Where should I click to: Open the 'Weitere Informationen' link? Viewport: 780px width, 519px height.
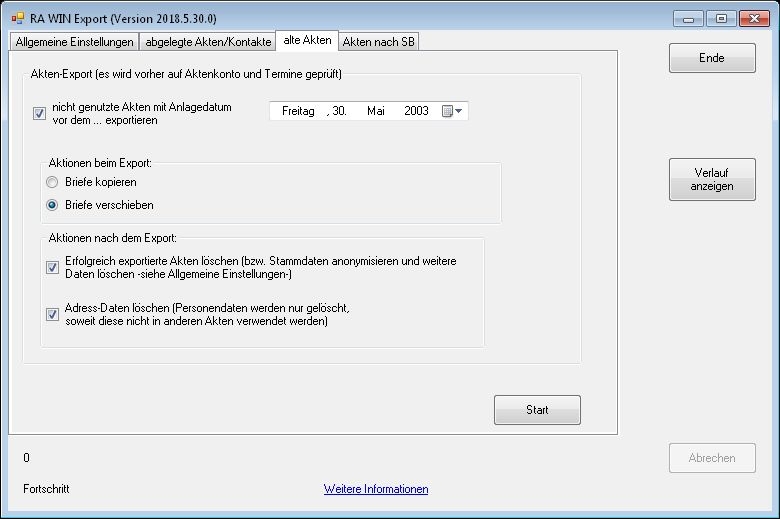376,489
